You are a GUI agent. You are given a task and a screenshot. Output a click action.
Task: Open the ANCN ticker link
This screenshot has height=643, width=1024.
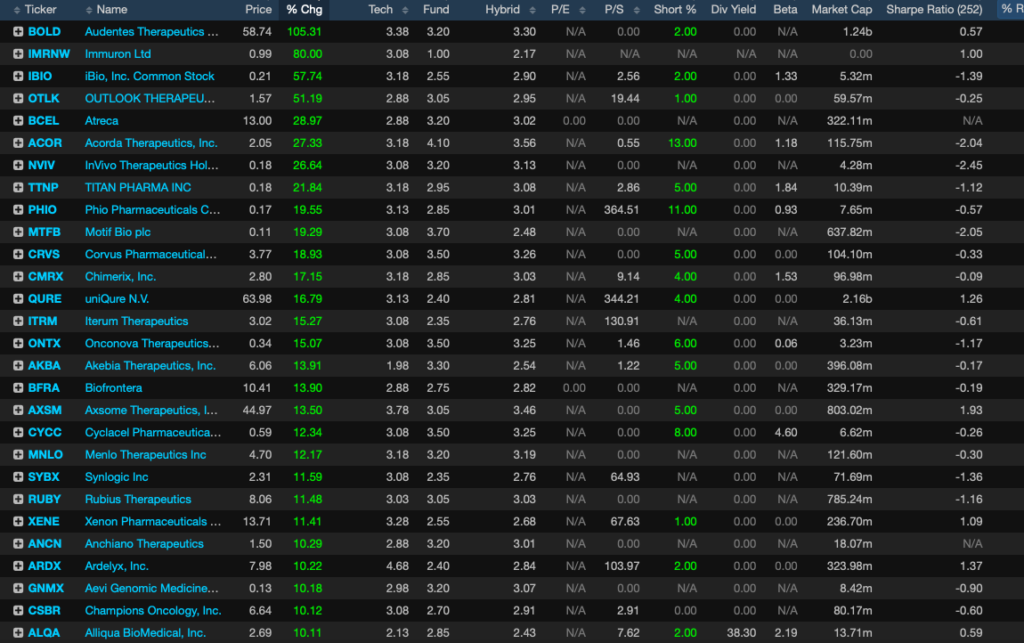pyautogui.click(x=44, y=543)
